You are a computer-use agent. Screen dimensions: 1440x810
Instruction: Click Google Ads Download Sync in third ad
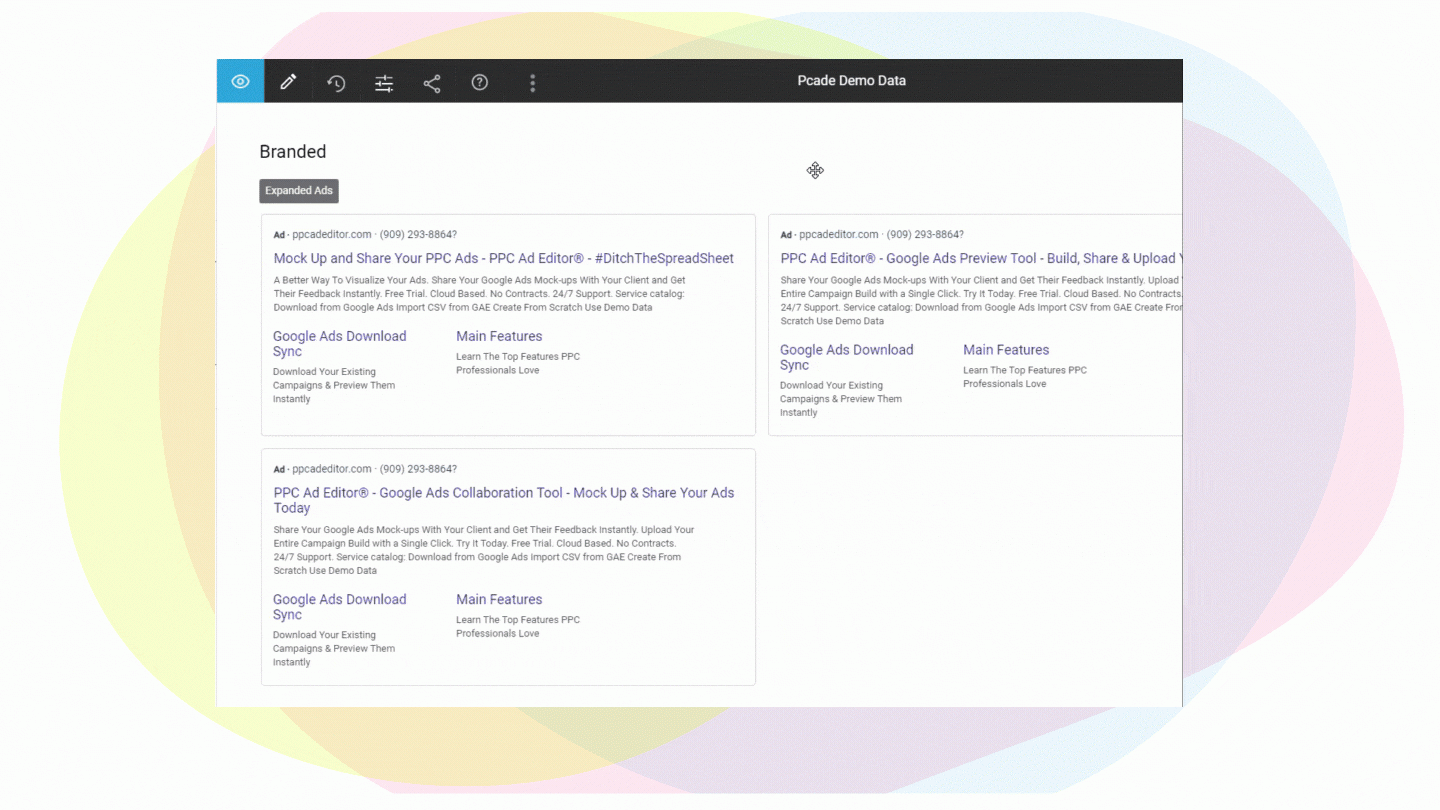tap(340, 607)
